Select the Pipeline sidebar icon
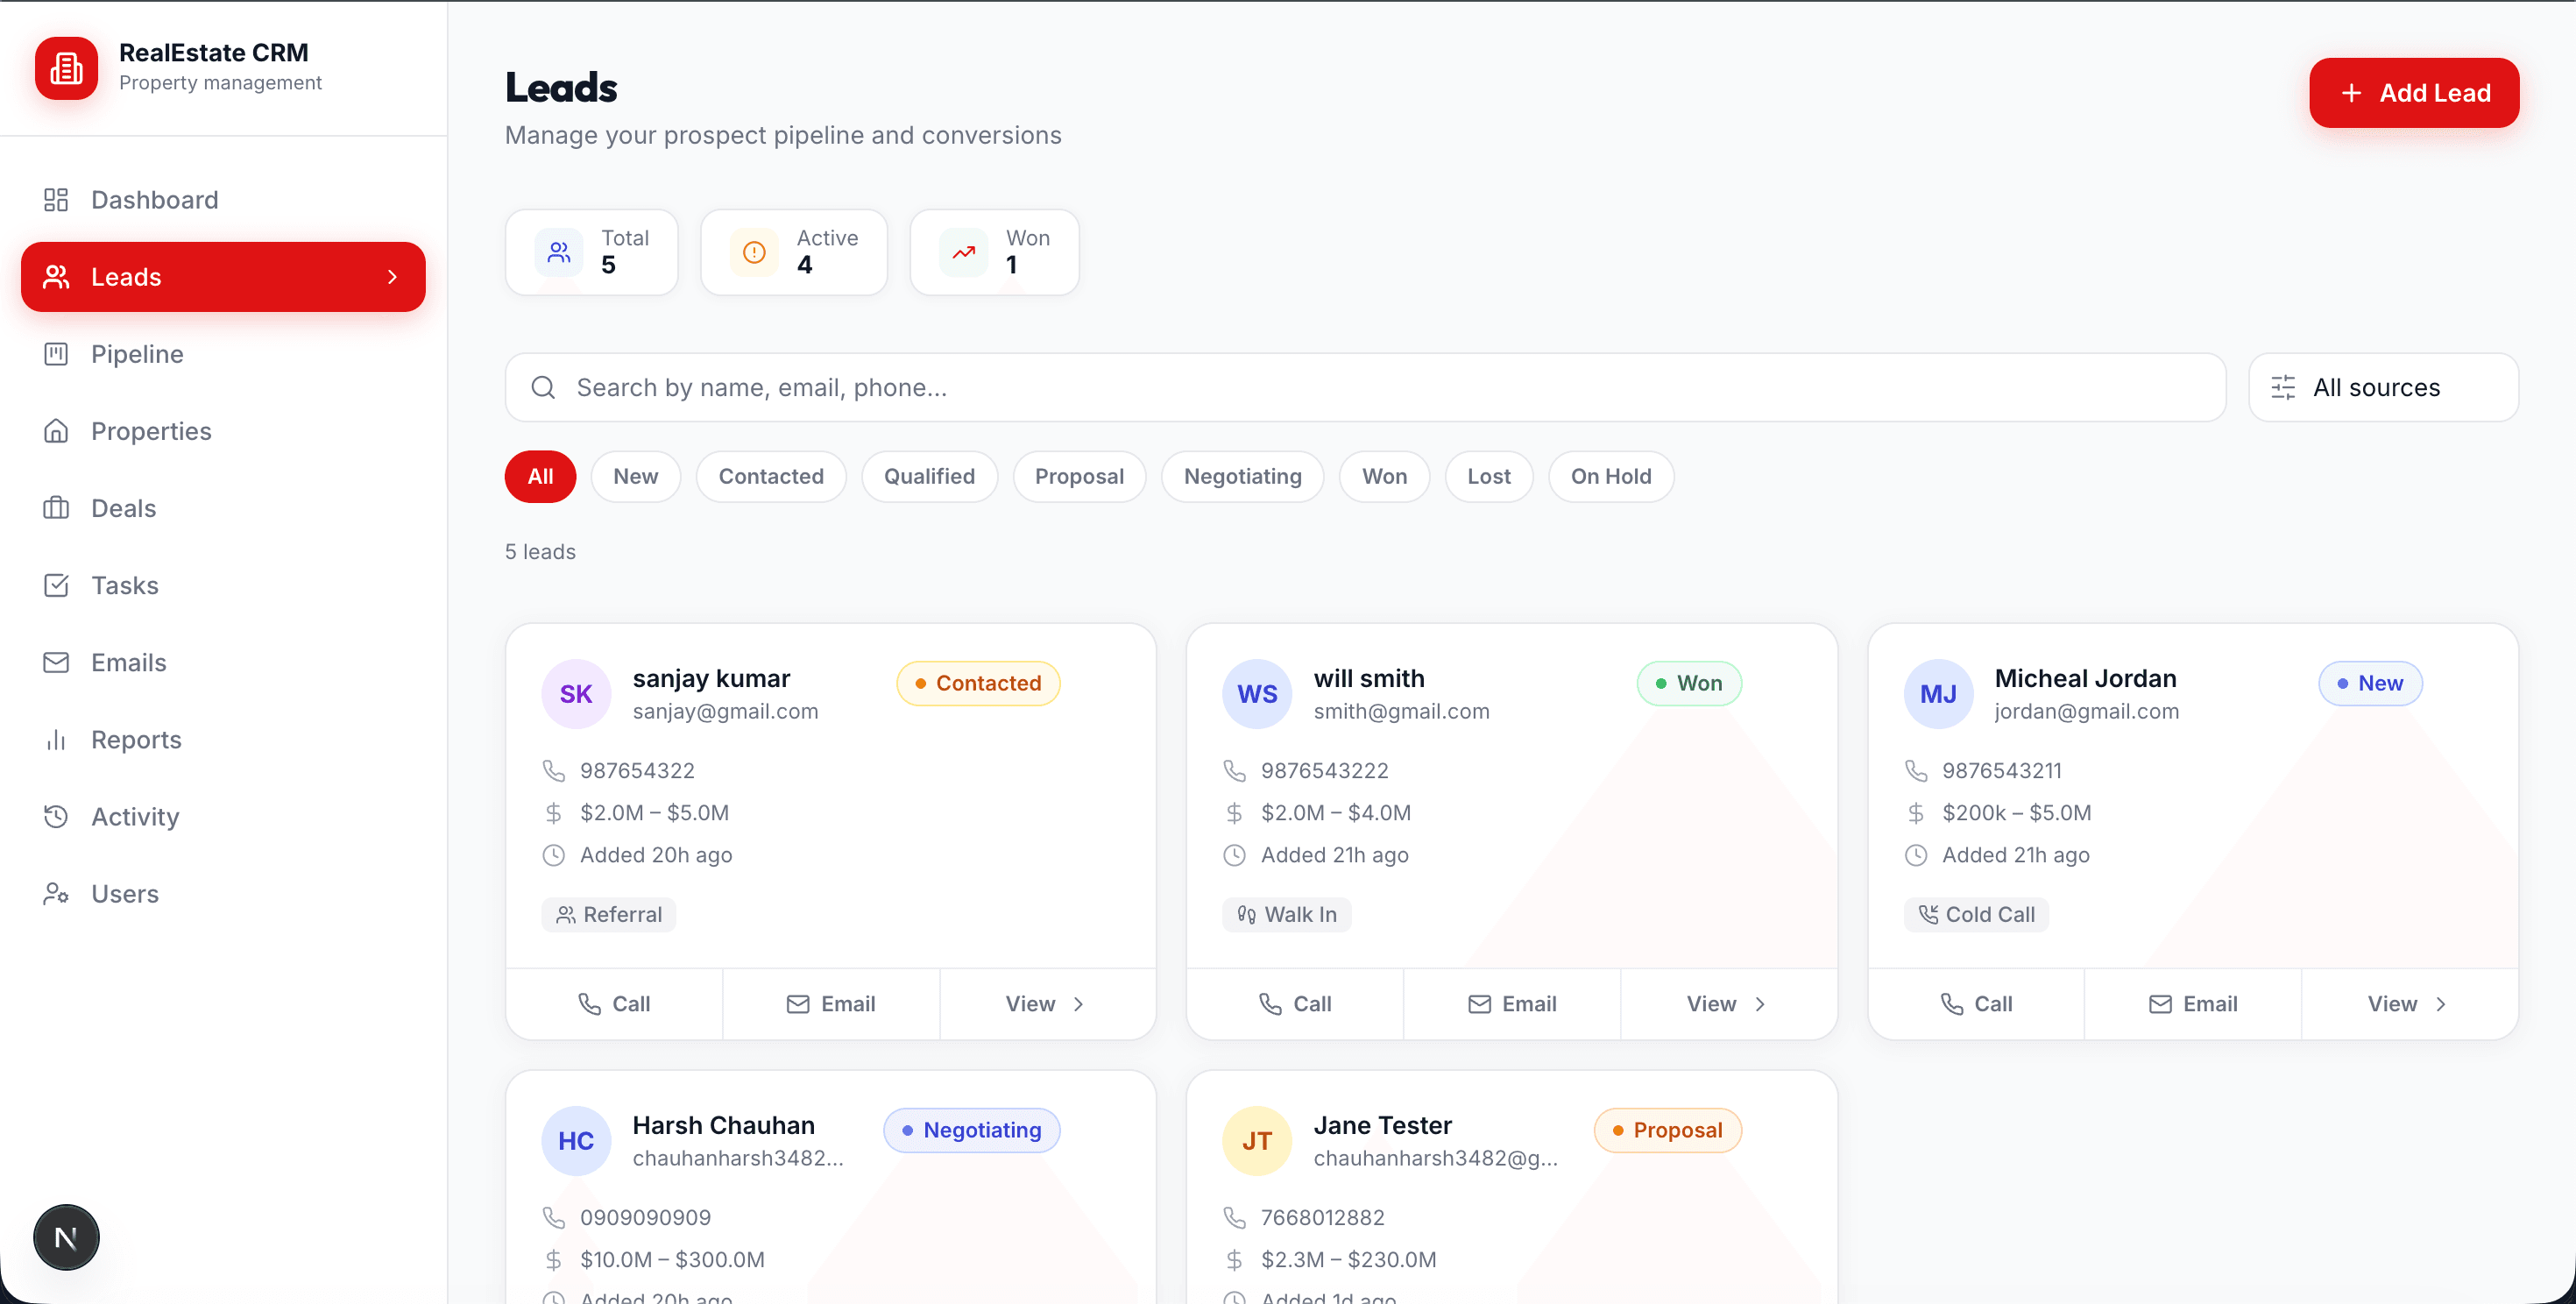2576x1304 pixels. coord(57,354)
